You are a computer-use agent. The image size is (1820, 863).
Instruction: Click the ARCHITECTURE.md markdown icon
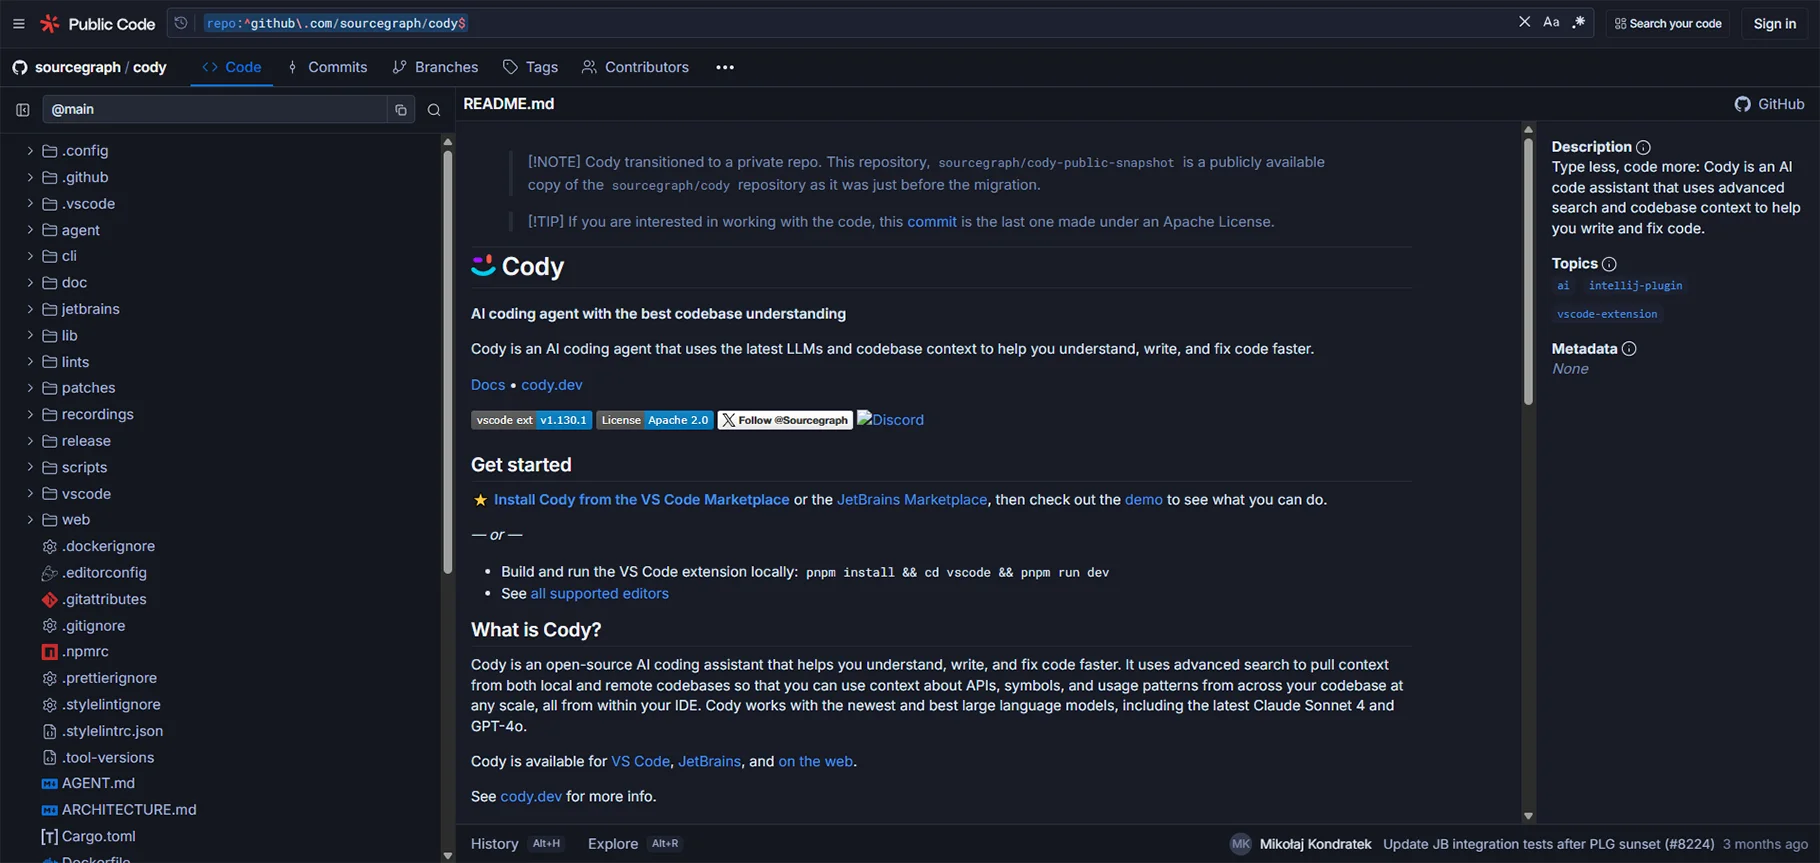tap(49, 810)
